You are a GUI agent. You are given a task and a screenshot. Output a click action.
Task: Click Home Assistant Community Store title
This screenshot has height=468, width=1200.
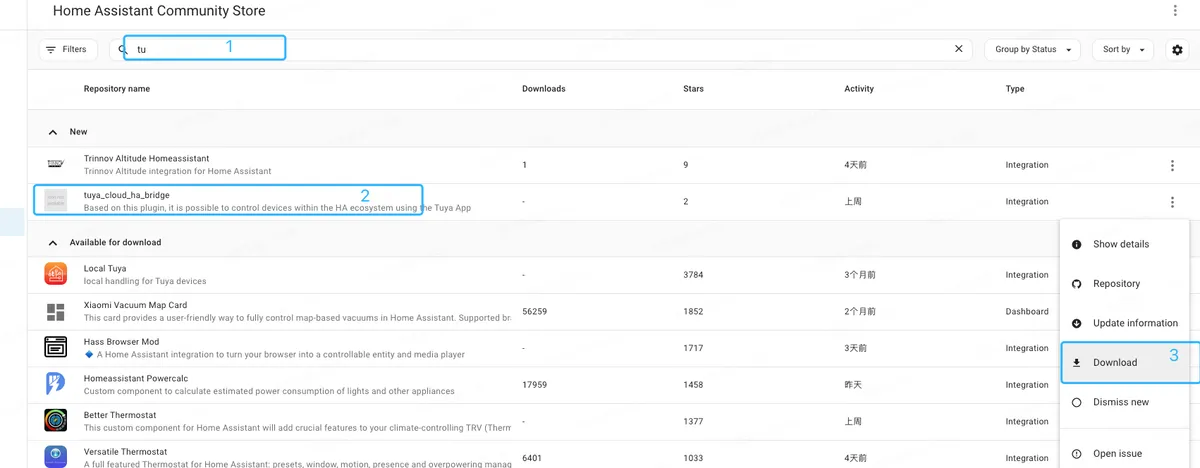click(159, 11)
